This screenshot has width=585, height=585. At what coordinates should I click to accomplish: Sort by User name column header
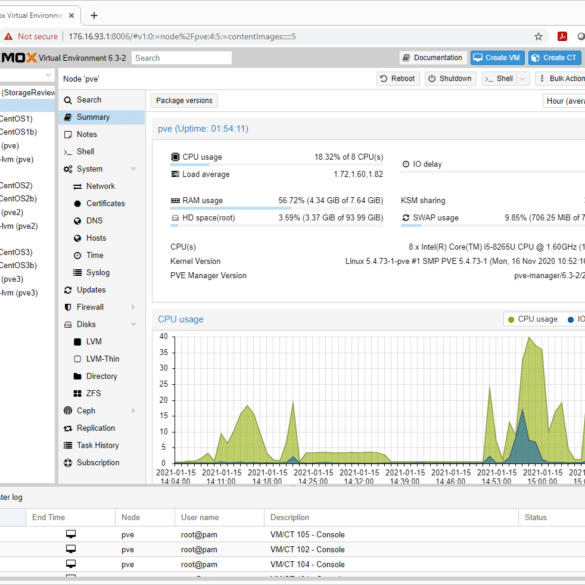[x=219, y=517]
